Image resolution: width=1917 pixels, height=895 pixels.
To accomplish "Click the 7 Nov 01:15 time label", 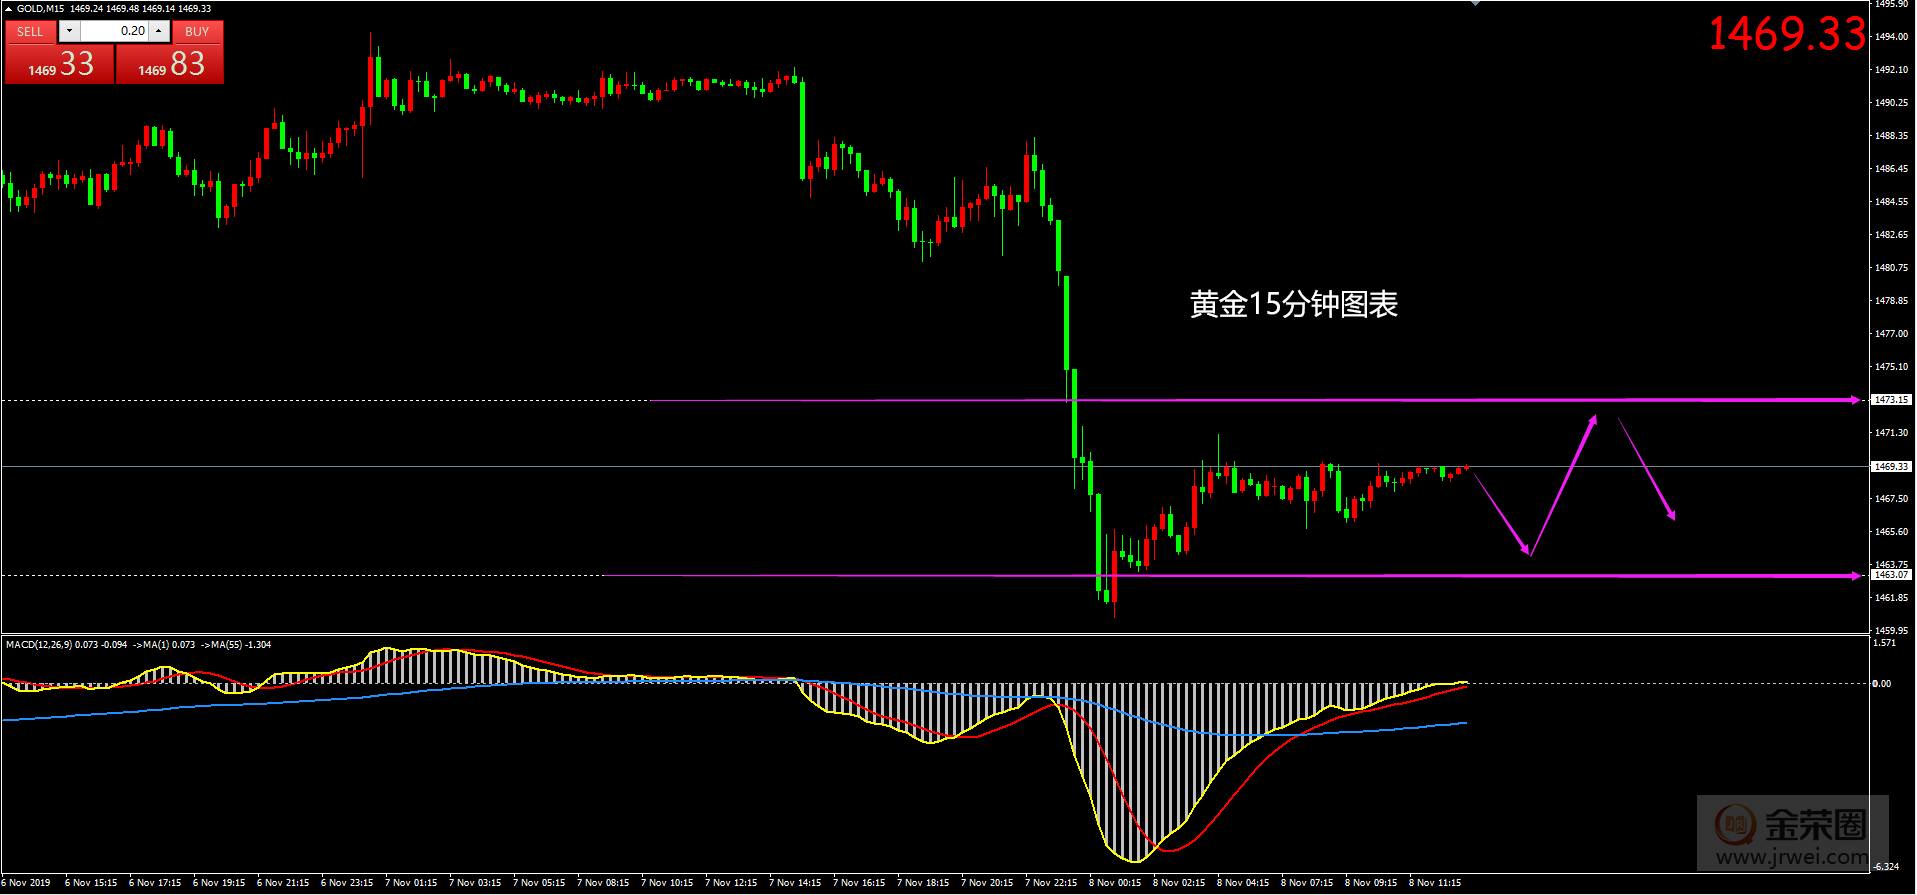I will click(411, 883).
